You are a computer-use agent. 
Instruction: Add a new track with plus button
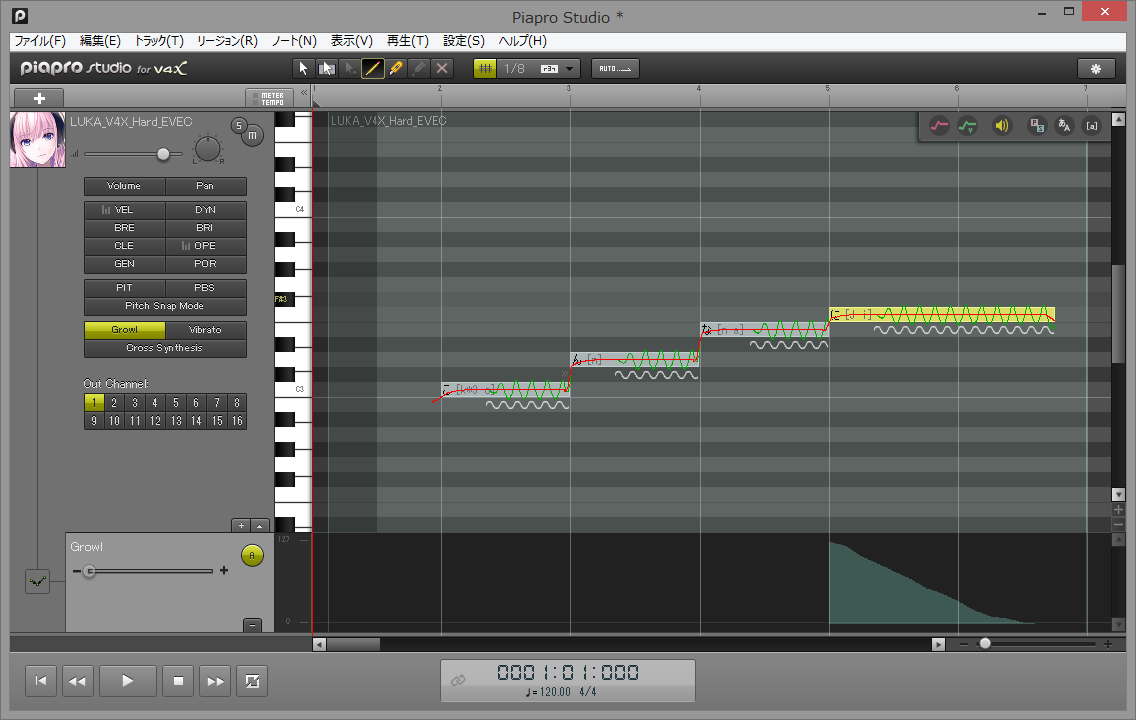tap(39, 98)
